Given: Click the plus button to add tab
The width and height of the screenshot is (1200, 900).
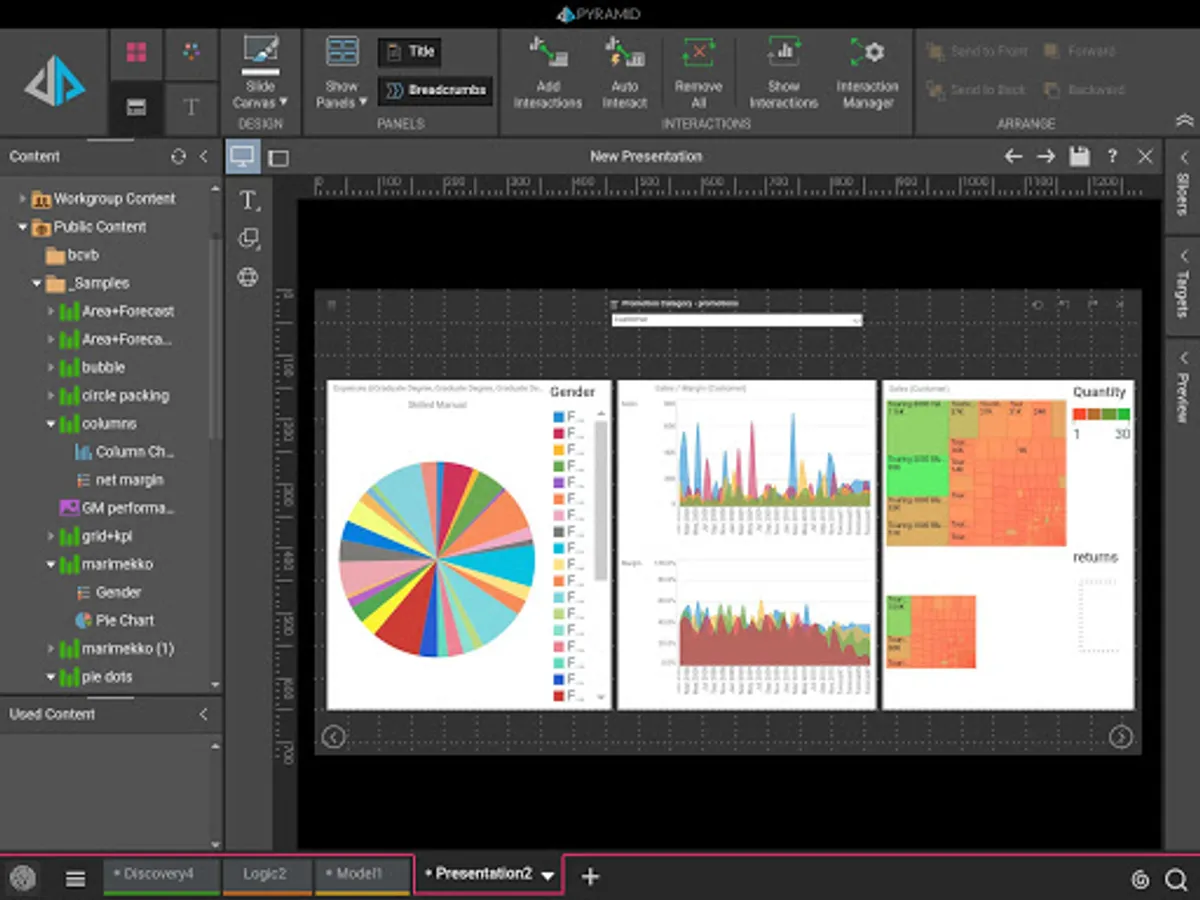Looking at the screenshot, I should click(x=590, y=877).
